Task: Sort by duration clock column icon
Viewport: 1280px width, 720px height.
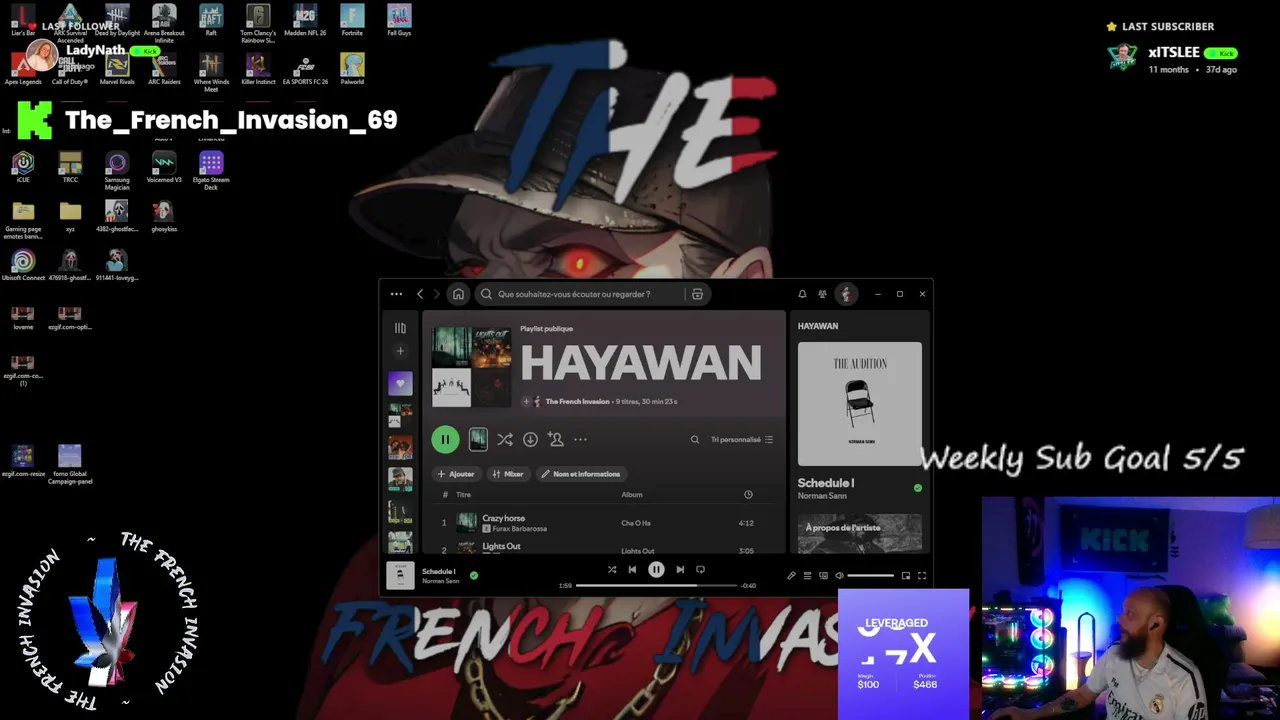Action: click(x=748, y=494)
